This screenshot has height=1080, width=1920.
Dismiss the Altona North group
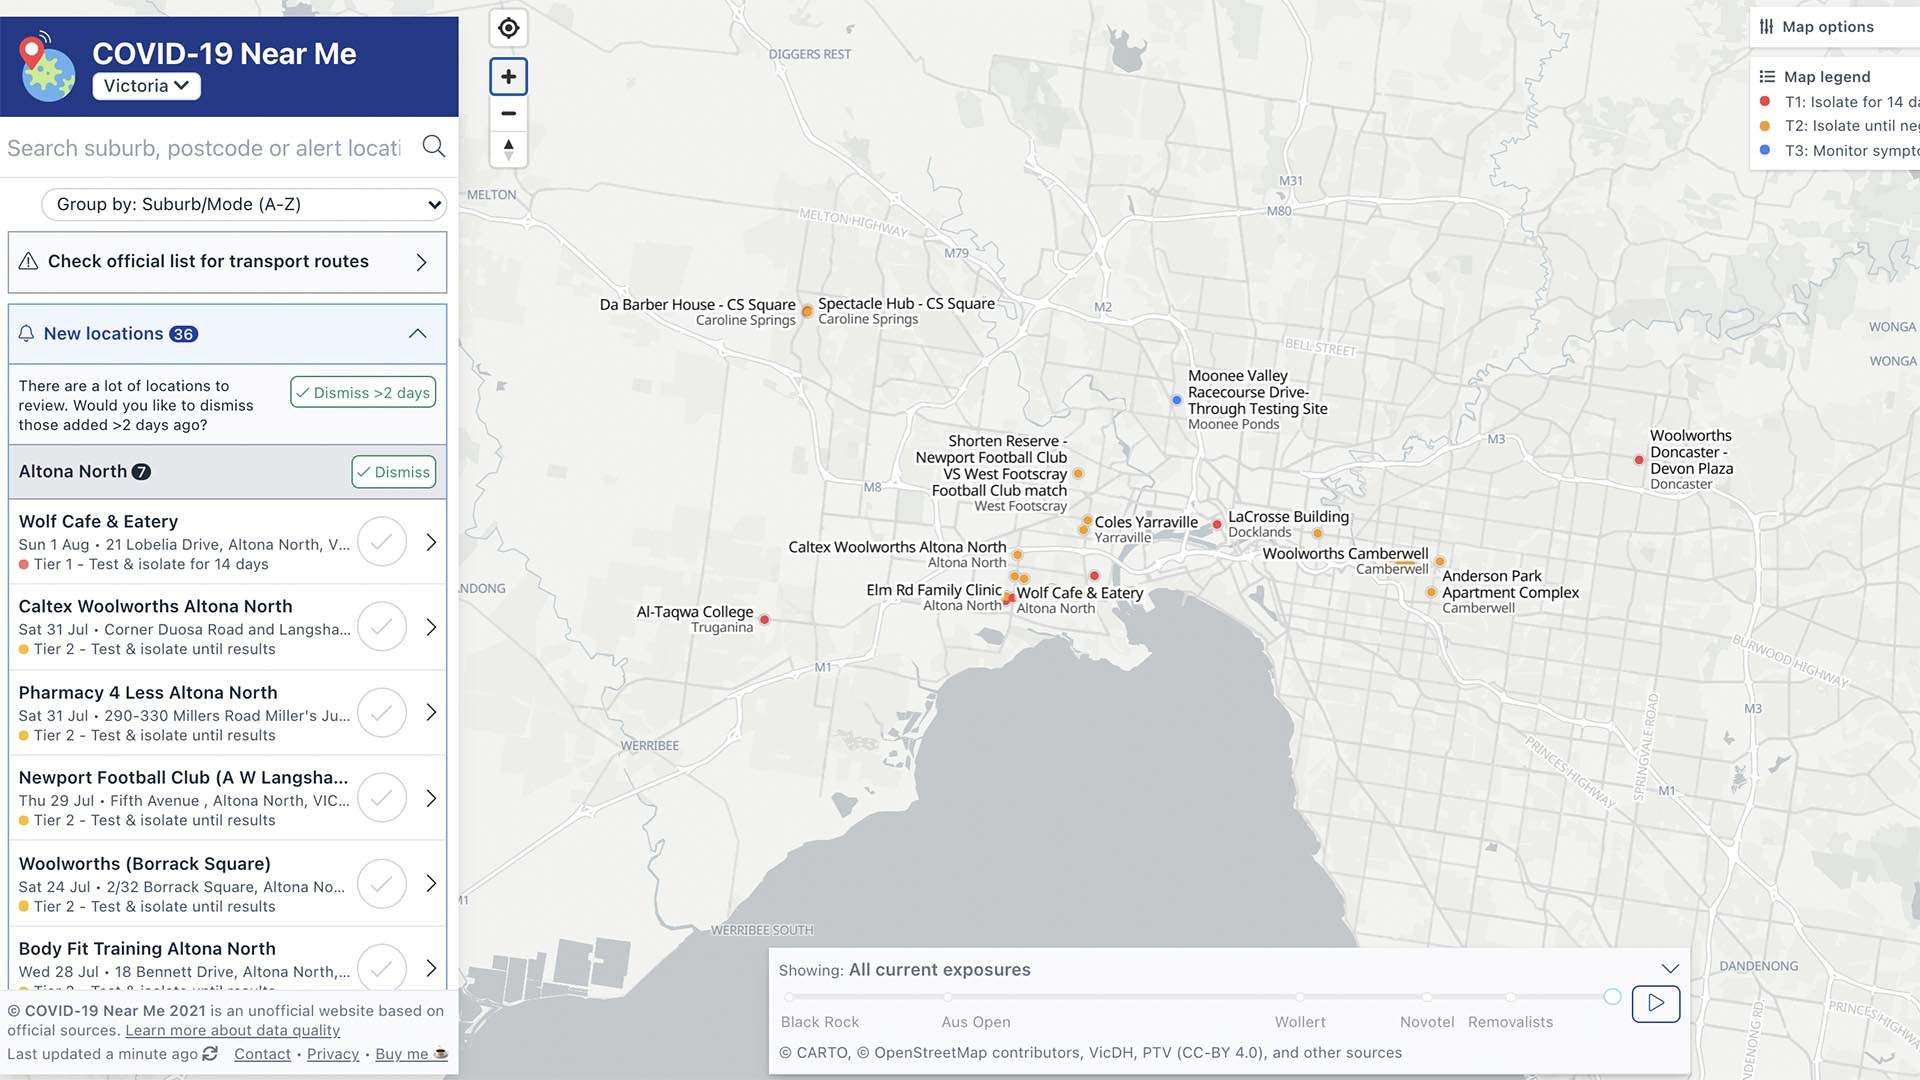coord(393,472)
